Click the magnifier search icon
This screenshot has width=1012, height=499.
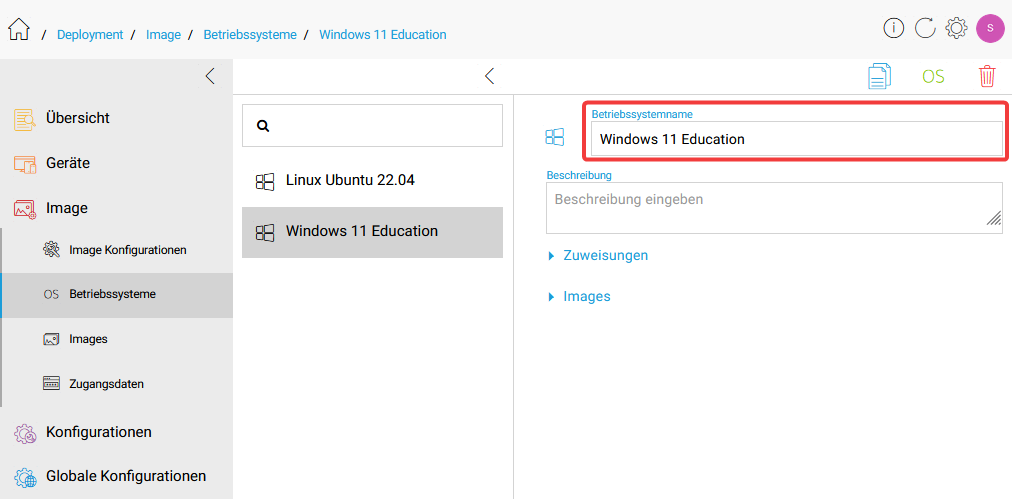tap(263, 126)
